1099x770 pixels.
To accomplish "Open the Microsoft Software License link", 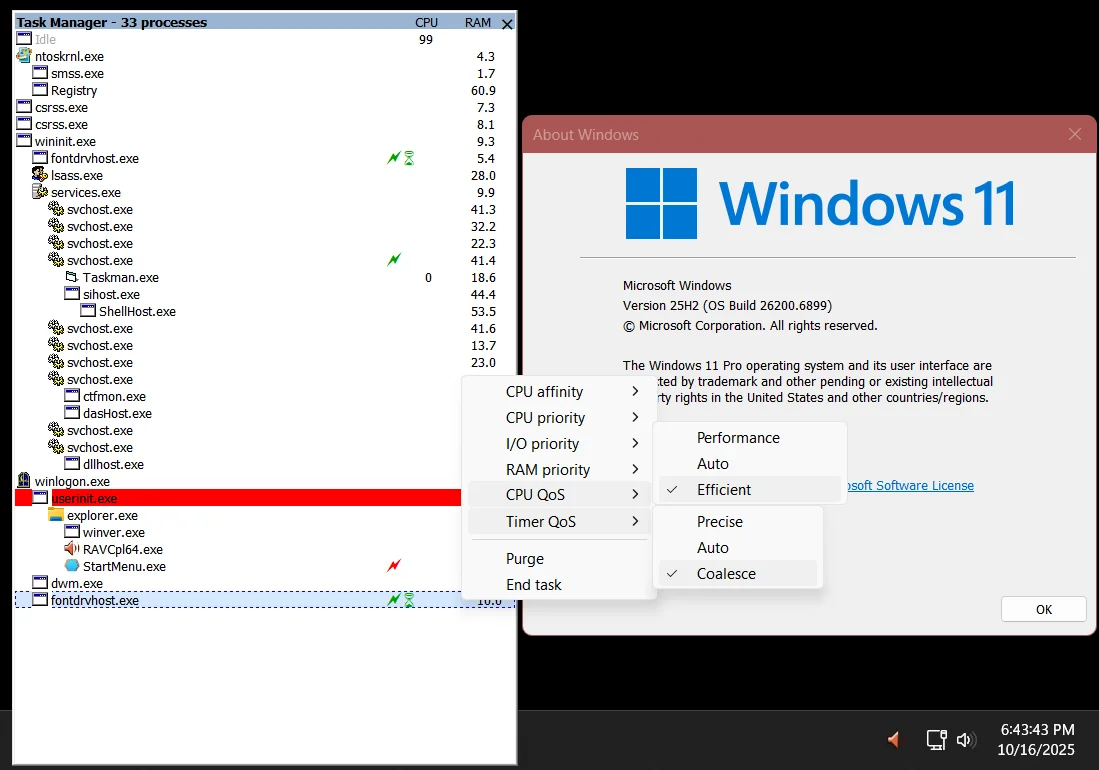I will click(910, 486).
